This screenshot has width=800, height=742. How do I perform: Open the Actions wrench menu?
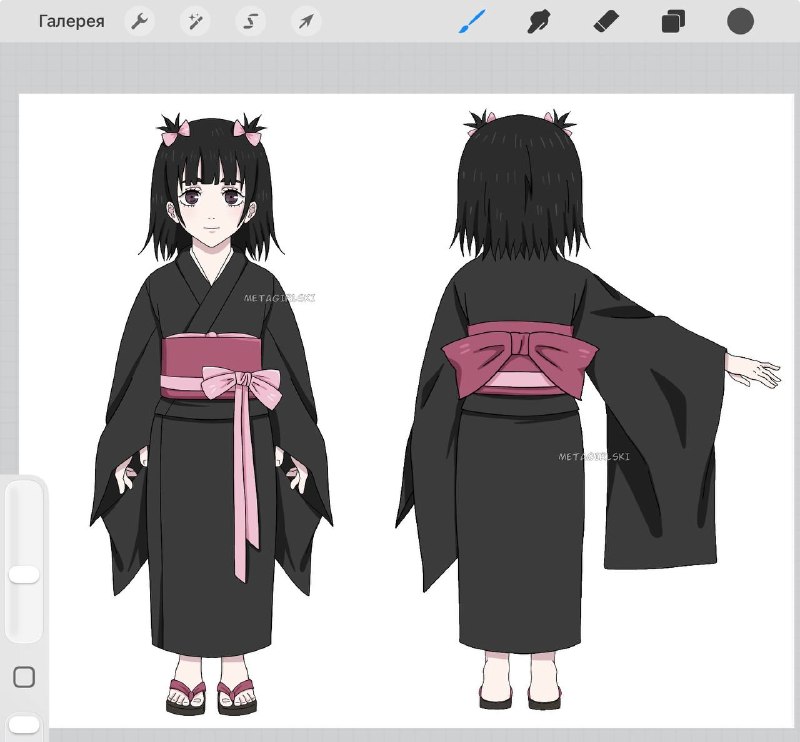coord(140,21)
